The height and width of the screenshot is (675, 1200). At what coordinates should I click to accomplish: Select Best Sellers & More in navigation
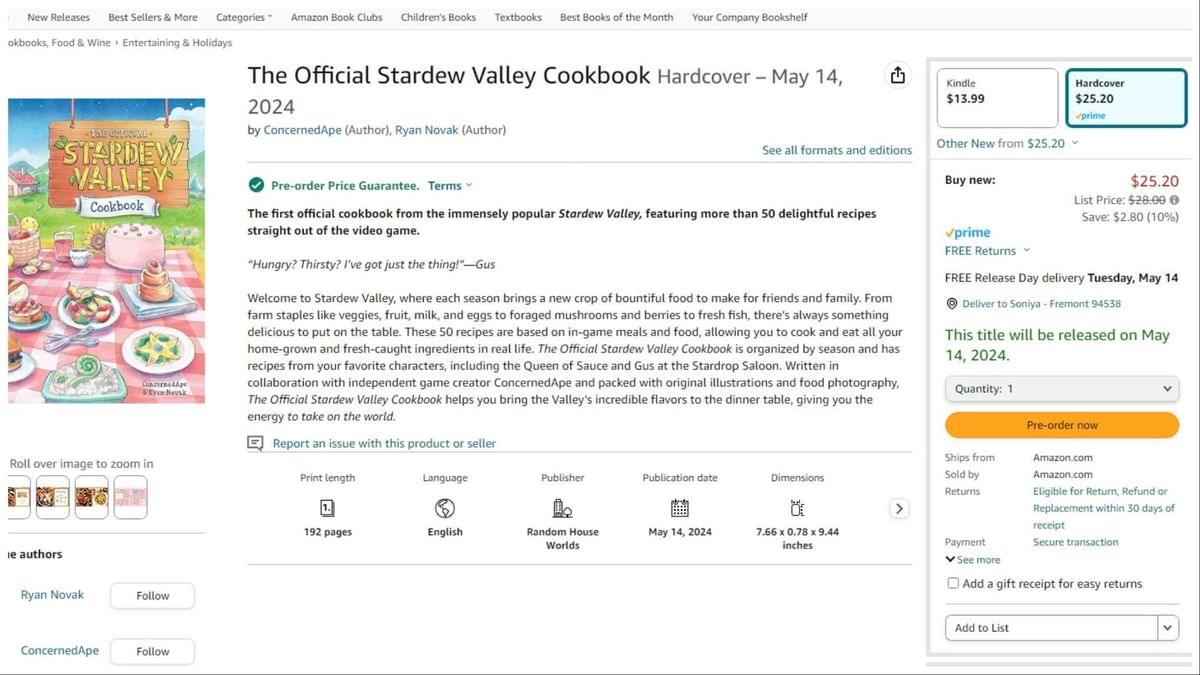point(152,17)
